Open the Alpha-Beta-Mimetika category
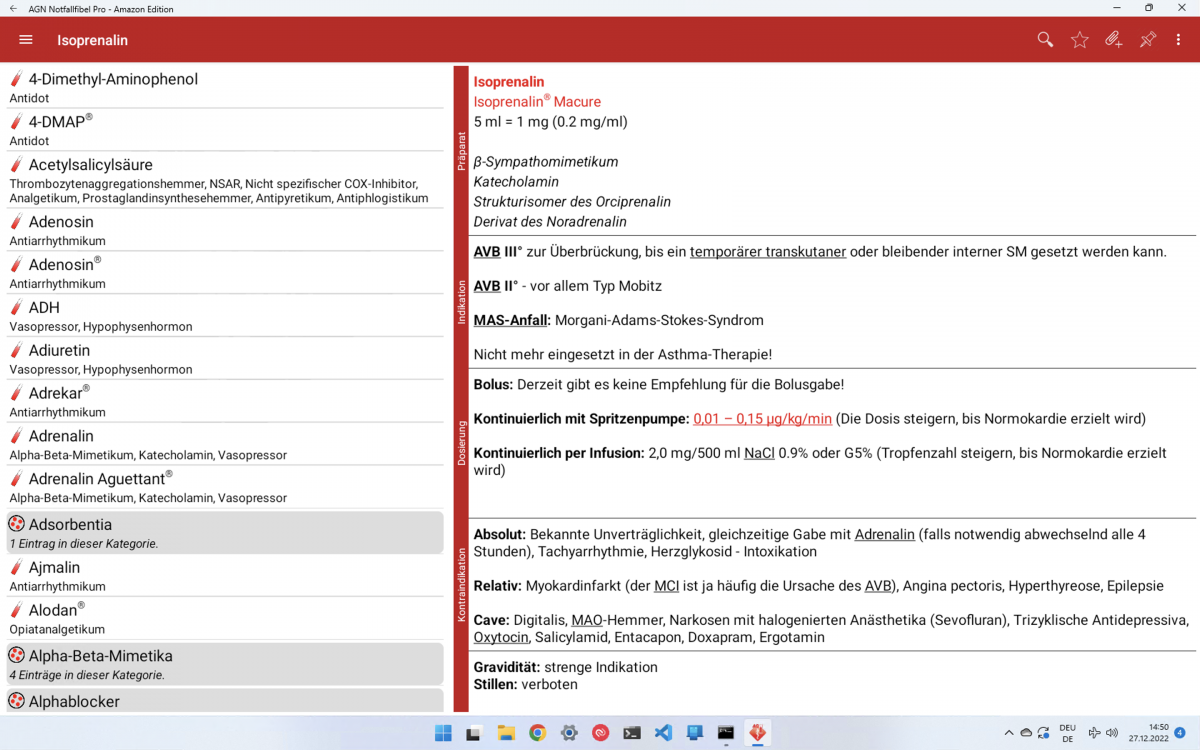This screenshot has height=750, width=1200. [225, 664]
